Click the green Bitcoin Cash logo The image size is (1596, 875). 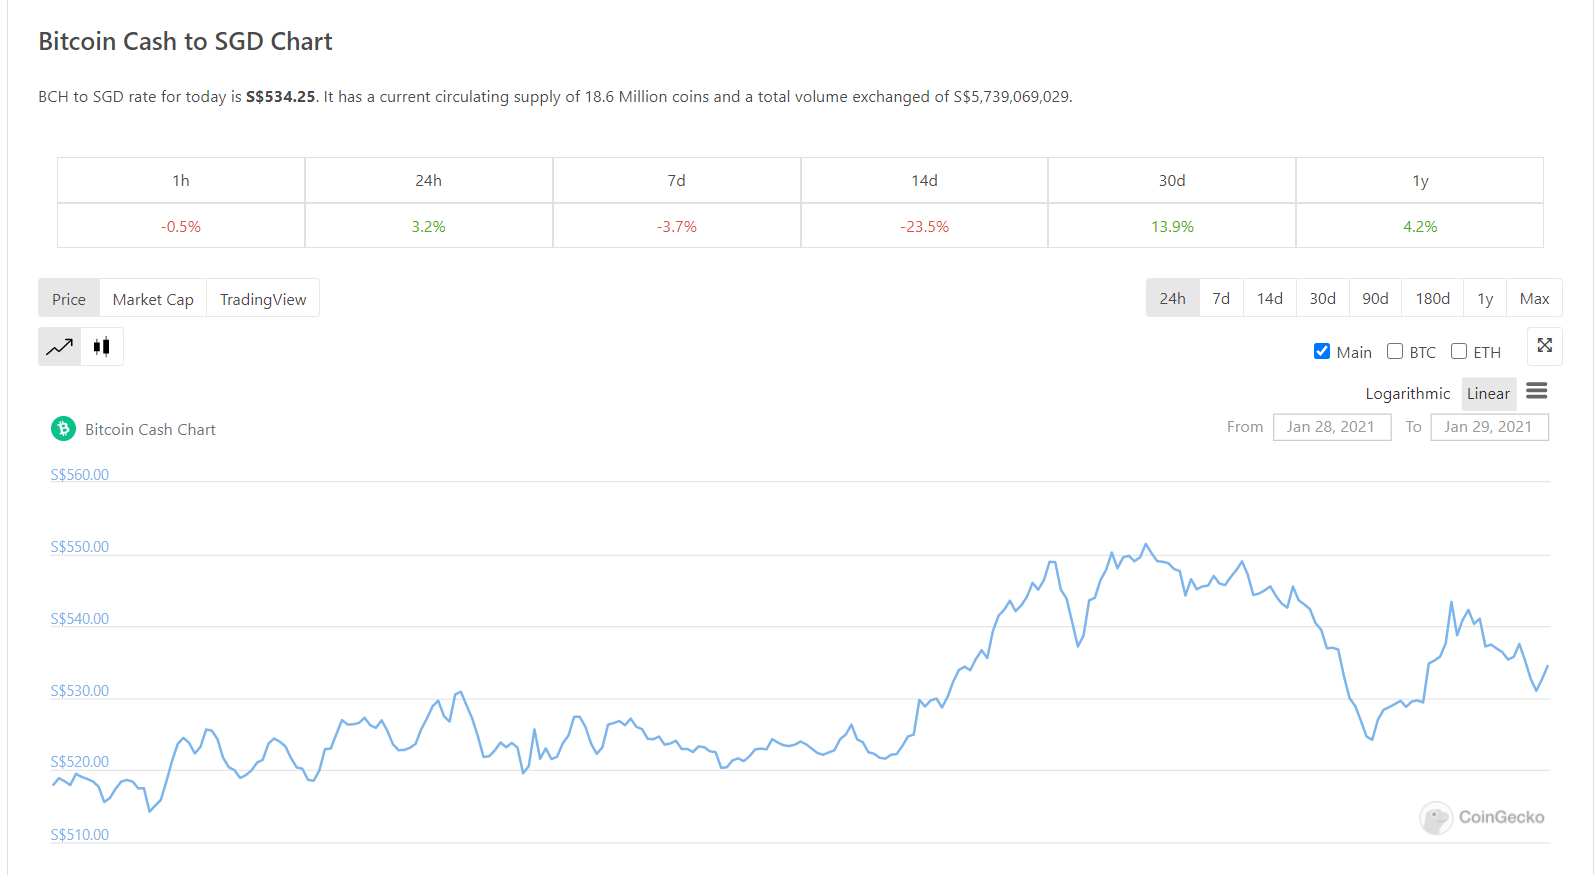pyautogui.click(x=64, y=429)
